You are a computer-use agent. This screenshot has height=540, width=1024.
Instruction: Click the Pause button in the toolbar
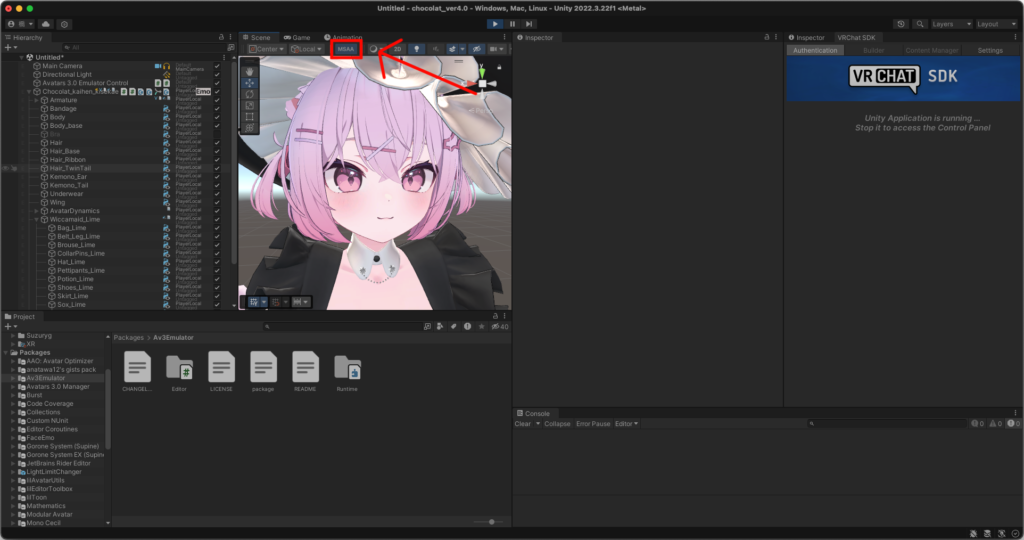[512, 23]
